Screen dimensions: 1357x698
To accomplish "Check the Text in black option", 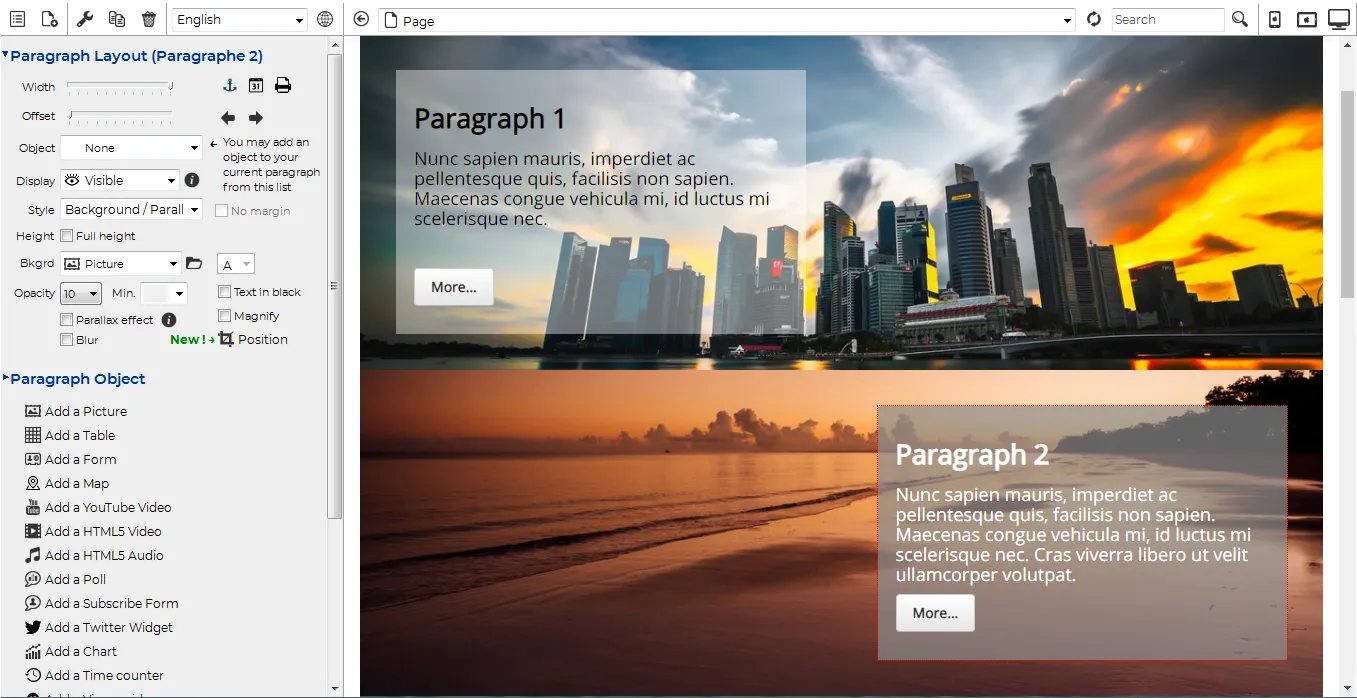I will coord(224,292).
